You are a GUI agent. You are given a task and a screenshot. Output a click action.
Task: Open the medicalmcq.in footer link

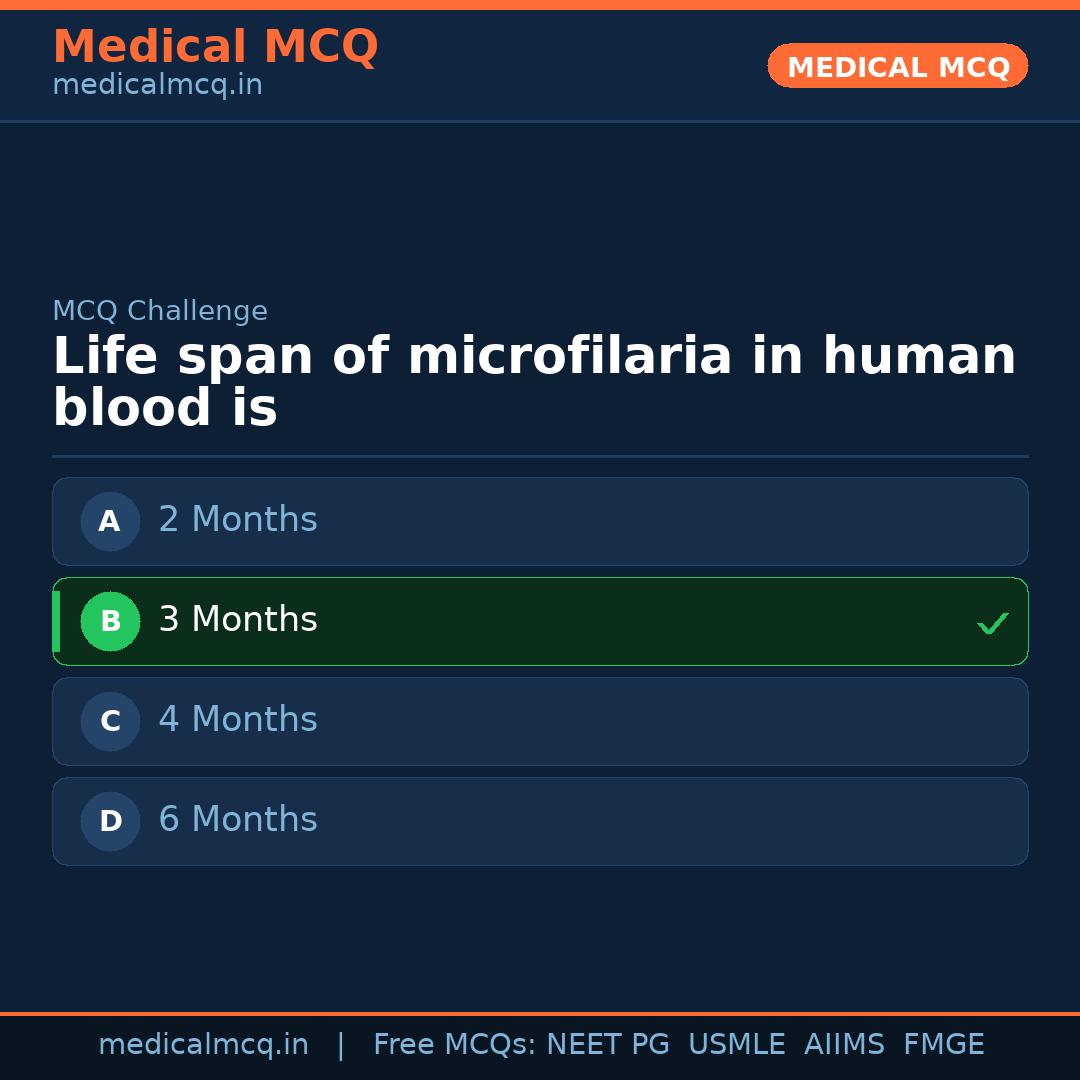tap(204, 1044)
